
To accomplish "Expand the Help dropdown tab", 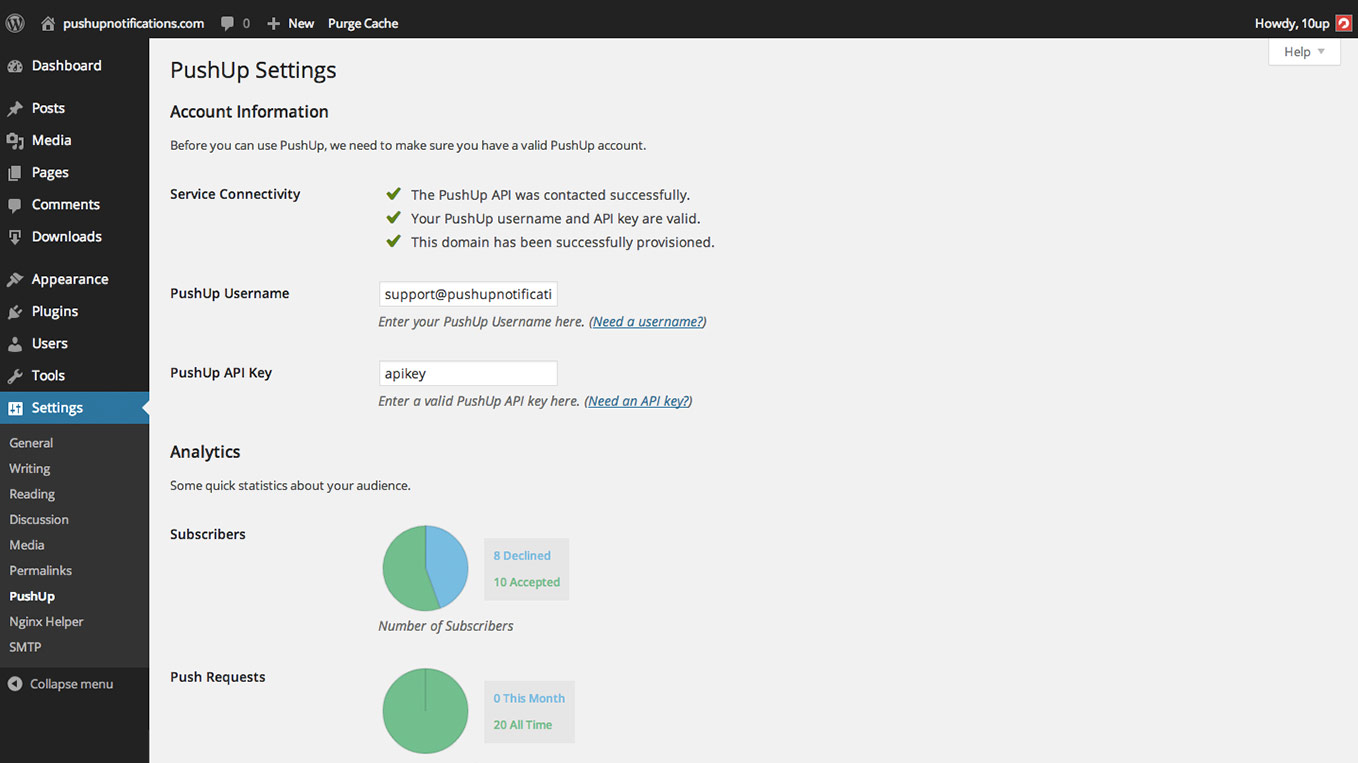I will pyautogui.click(x=1304, y=52).
